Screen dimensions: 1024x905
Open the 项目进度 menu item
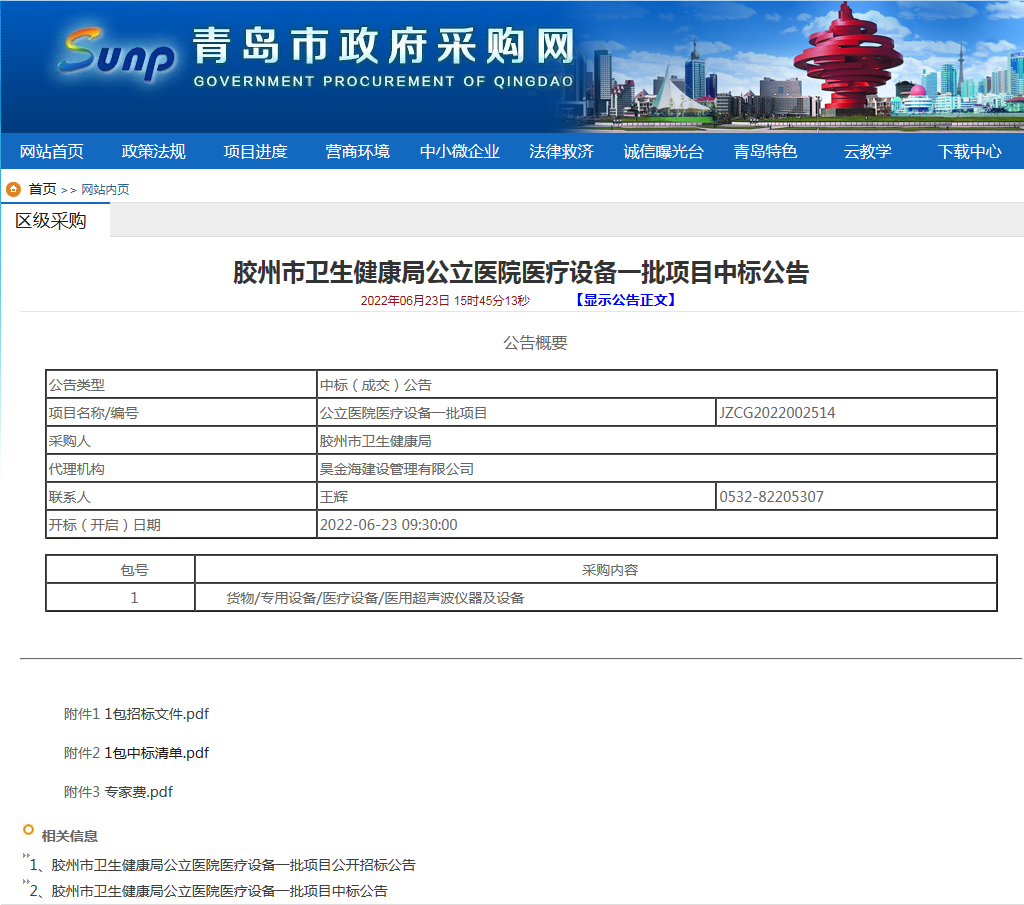click(256, 152)
